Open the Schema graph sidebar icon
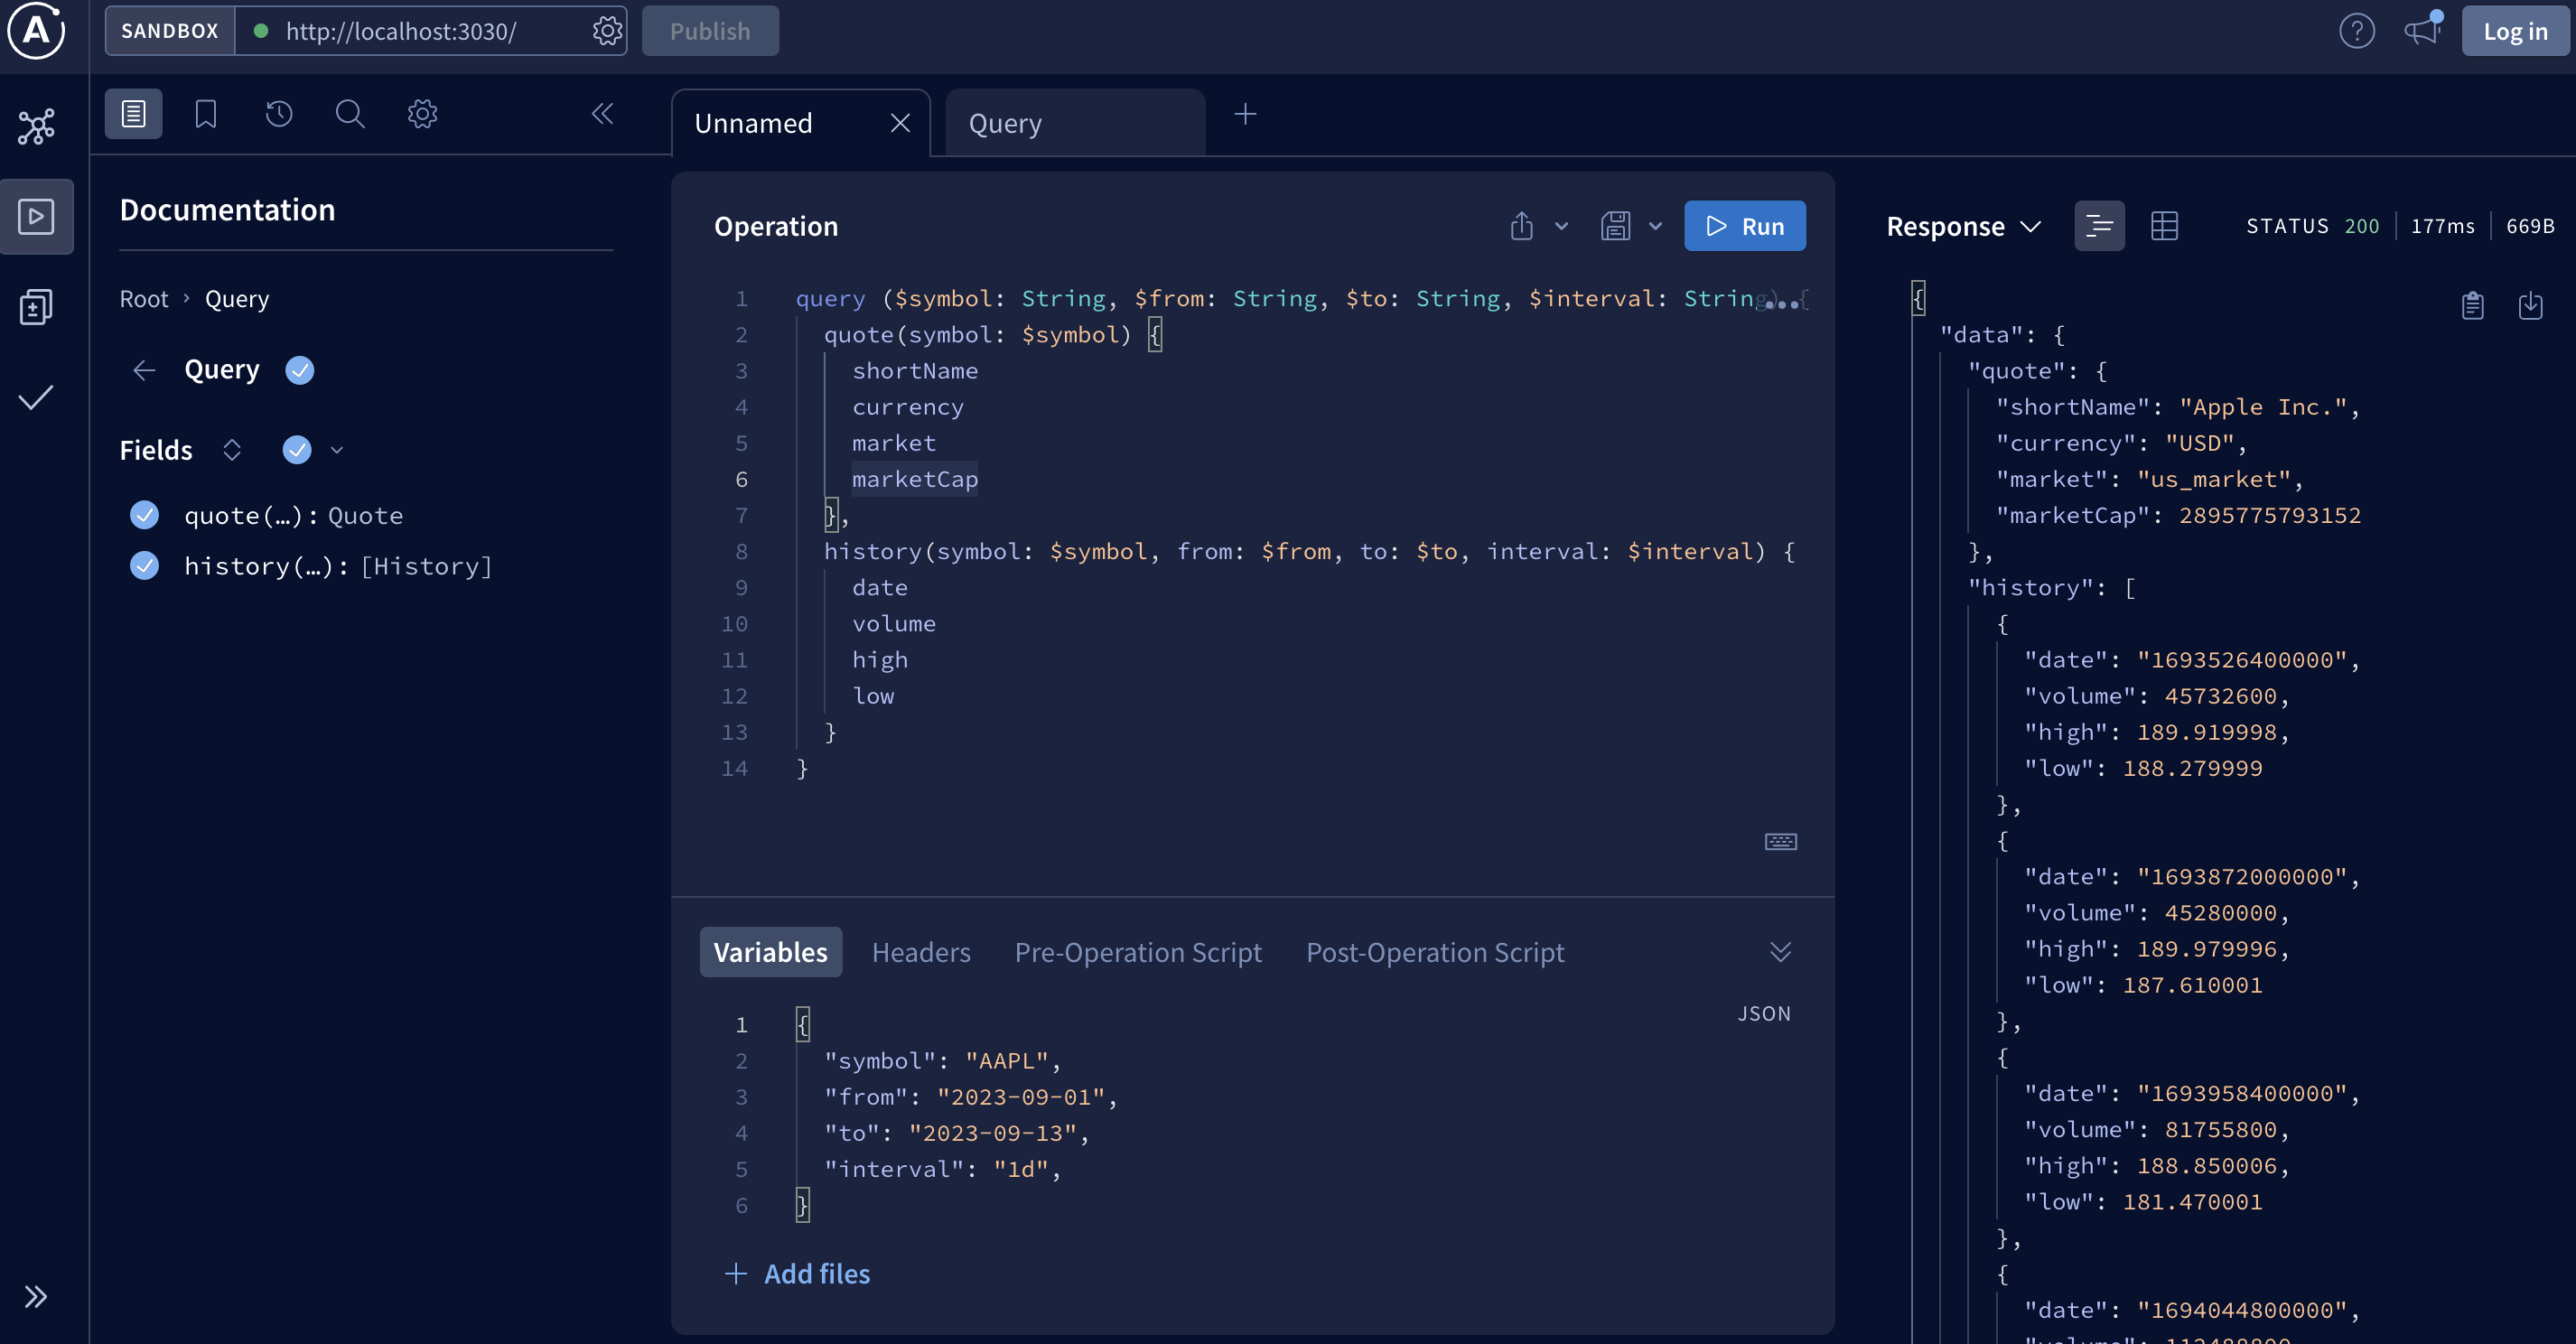The width and height of the screenshot is (2576, 1344). point(37,127)
